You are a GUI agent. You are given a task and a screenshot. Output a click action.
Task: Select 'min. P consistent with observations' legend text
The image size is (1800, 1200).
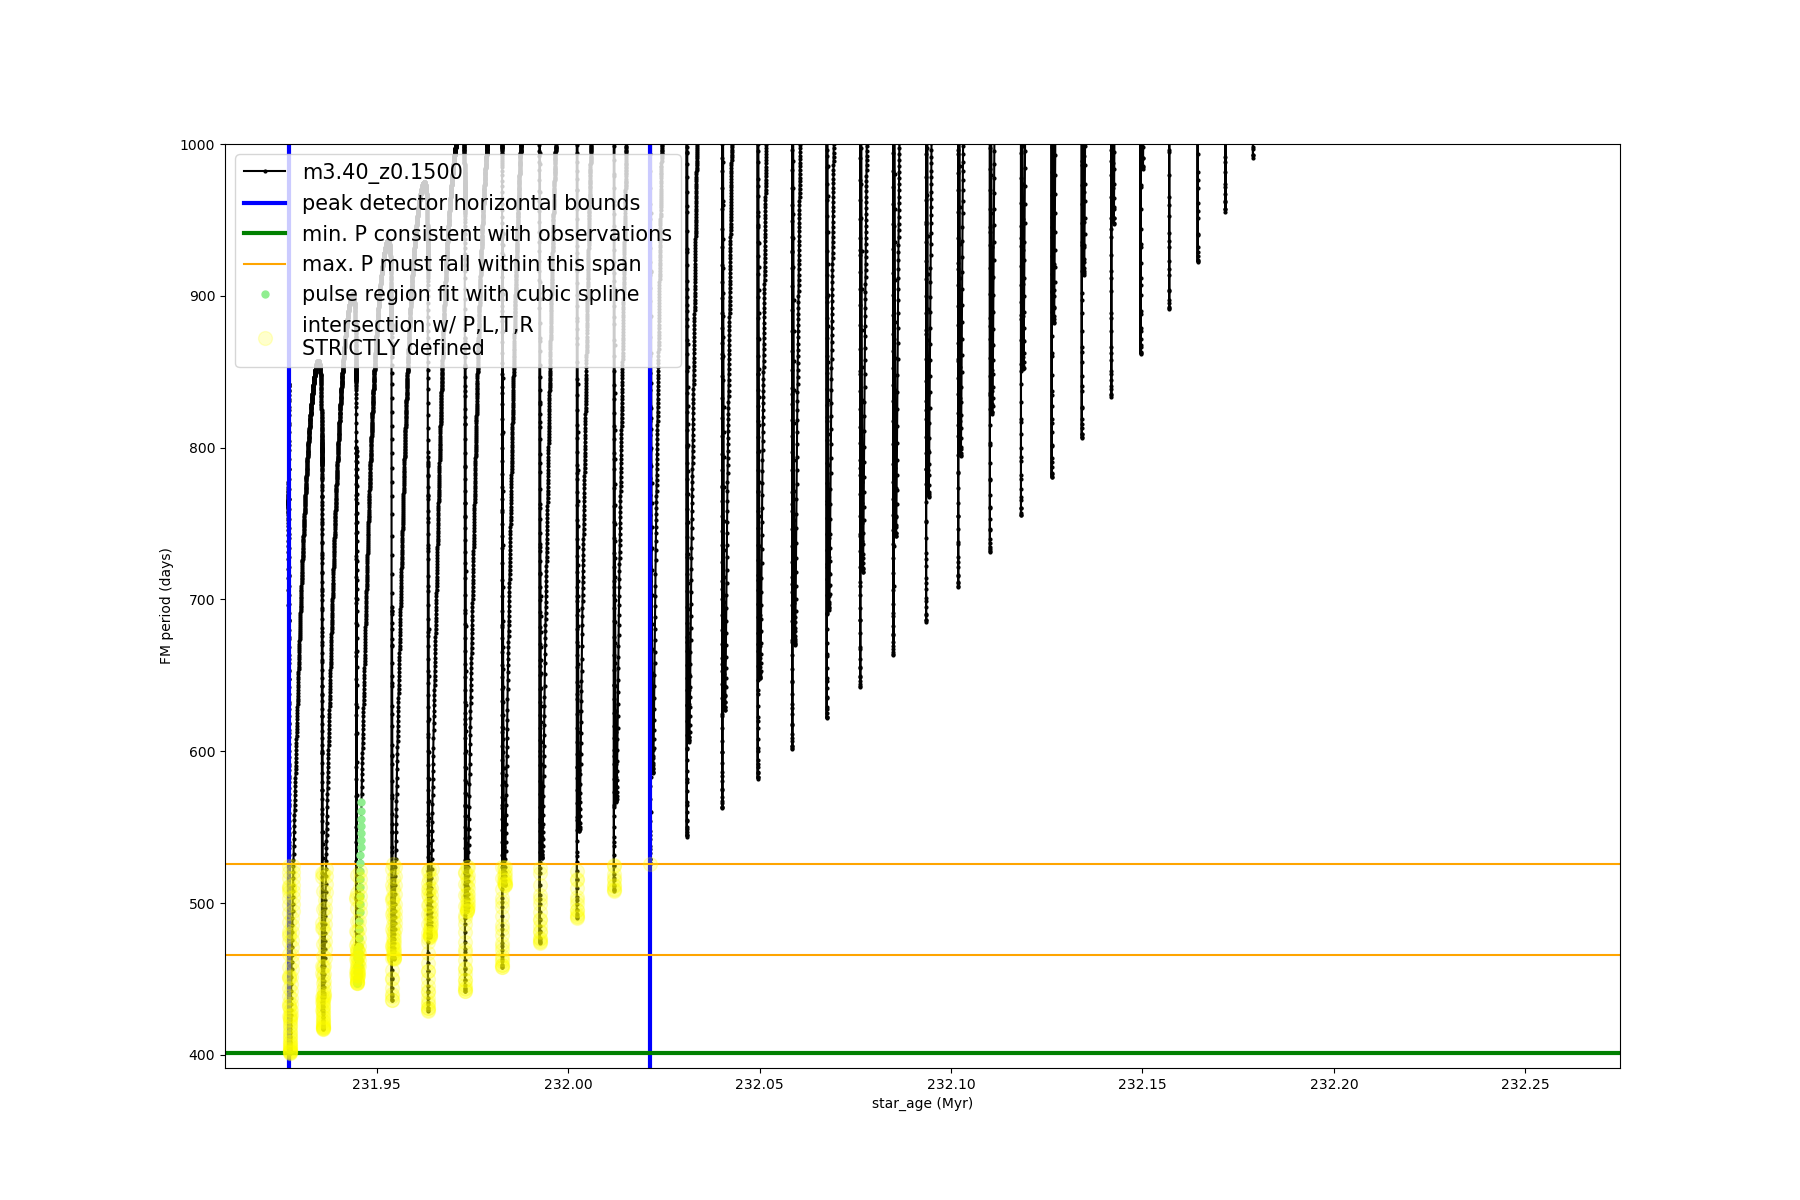point(486,234)
